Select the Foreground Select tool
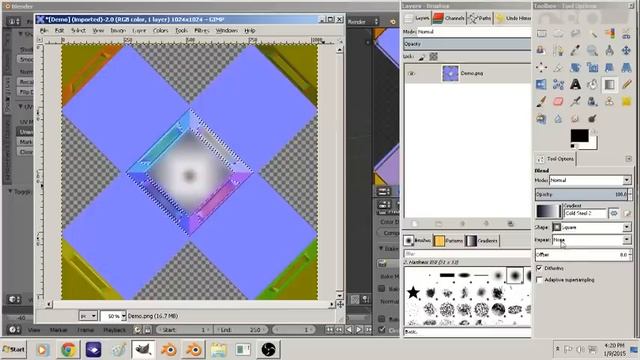Viewport: 640px width, 360px height. [542, 51]
